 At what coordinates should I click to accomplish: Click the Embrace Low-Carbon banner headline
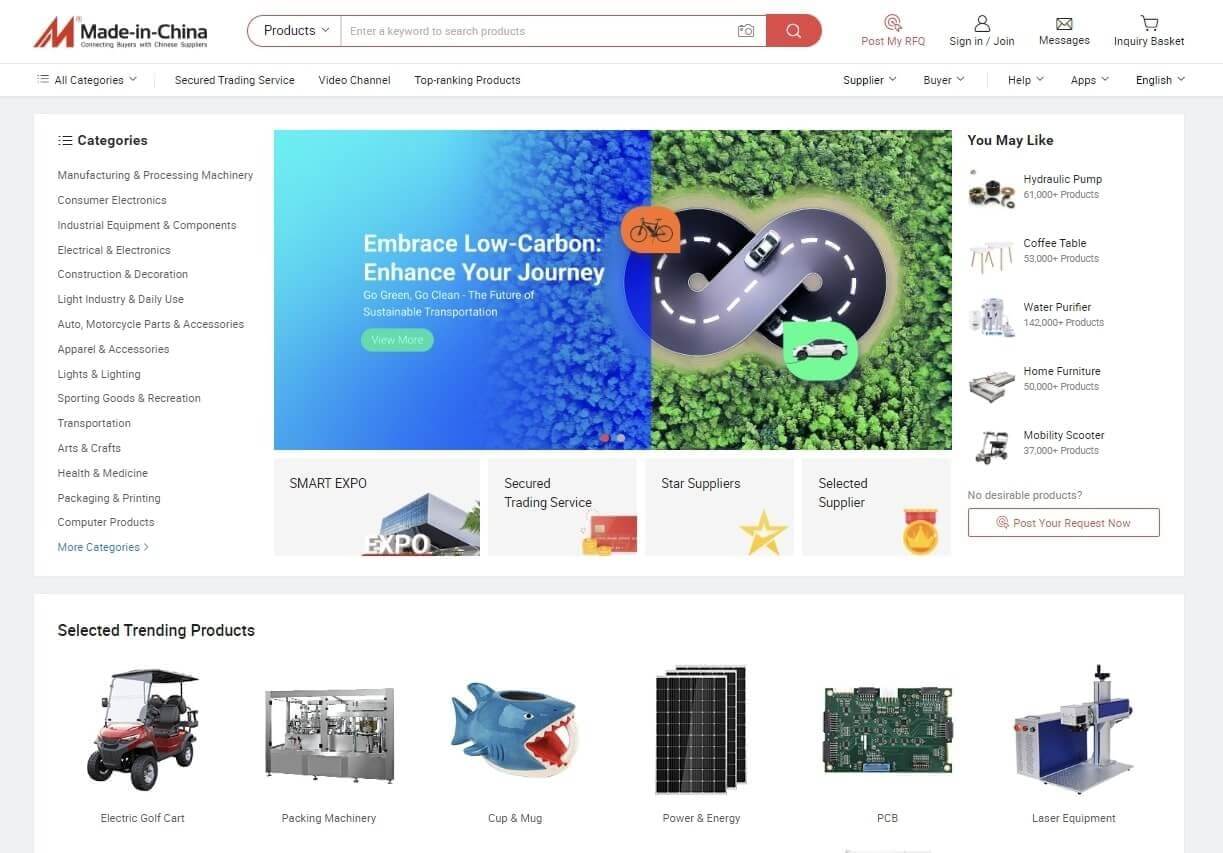(x=484, y=258)
